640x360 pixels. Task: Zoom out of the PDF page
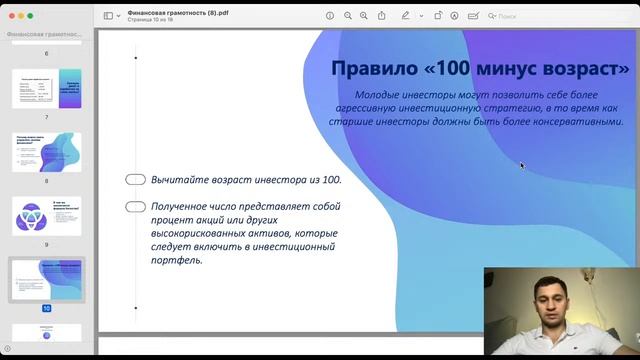coord(348,16)
